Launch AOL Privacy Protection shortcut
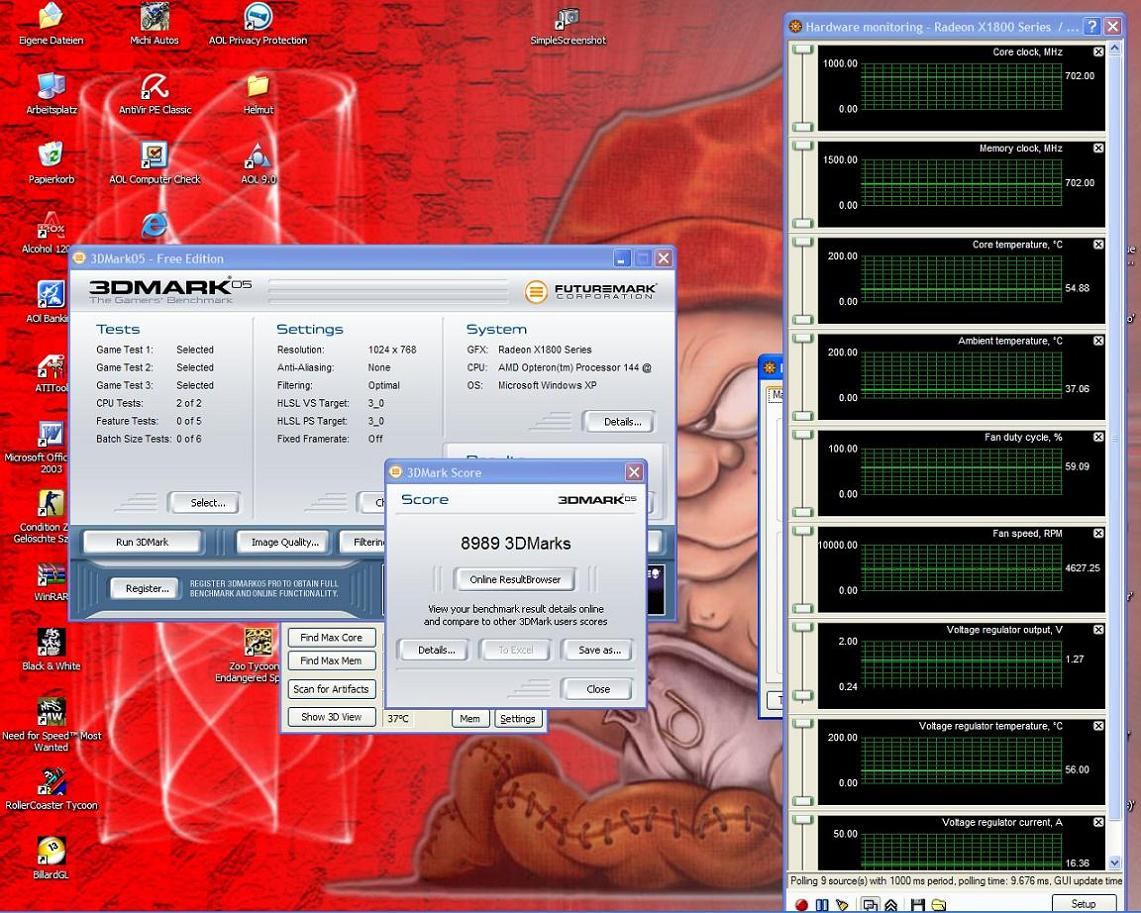Viewport: 1141px width, 913px height. (x=258, y=24)
